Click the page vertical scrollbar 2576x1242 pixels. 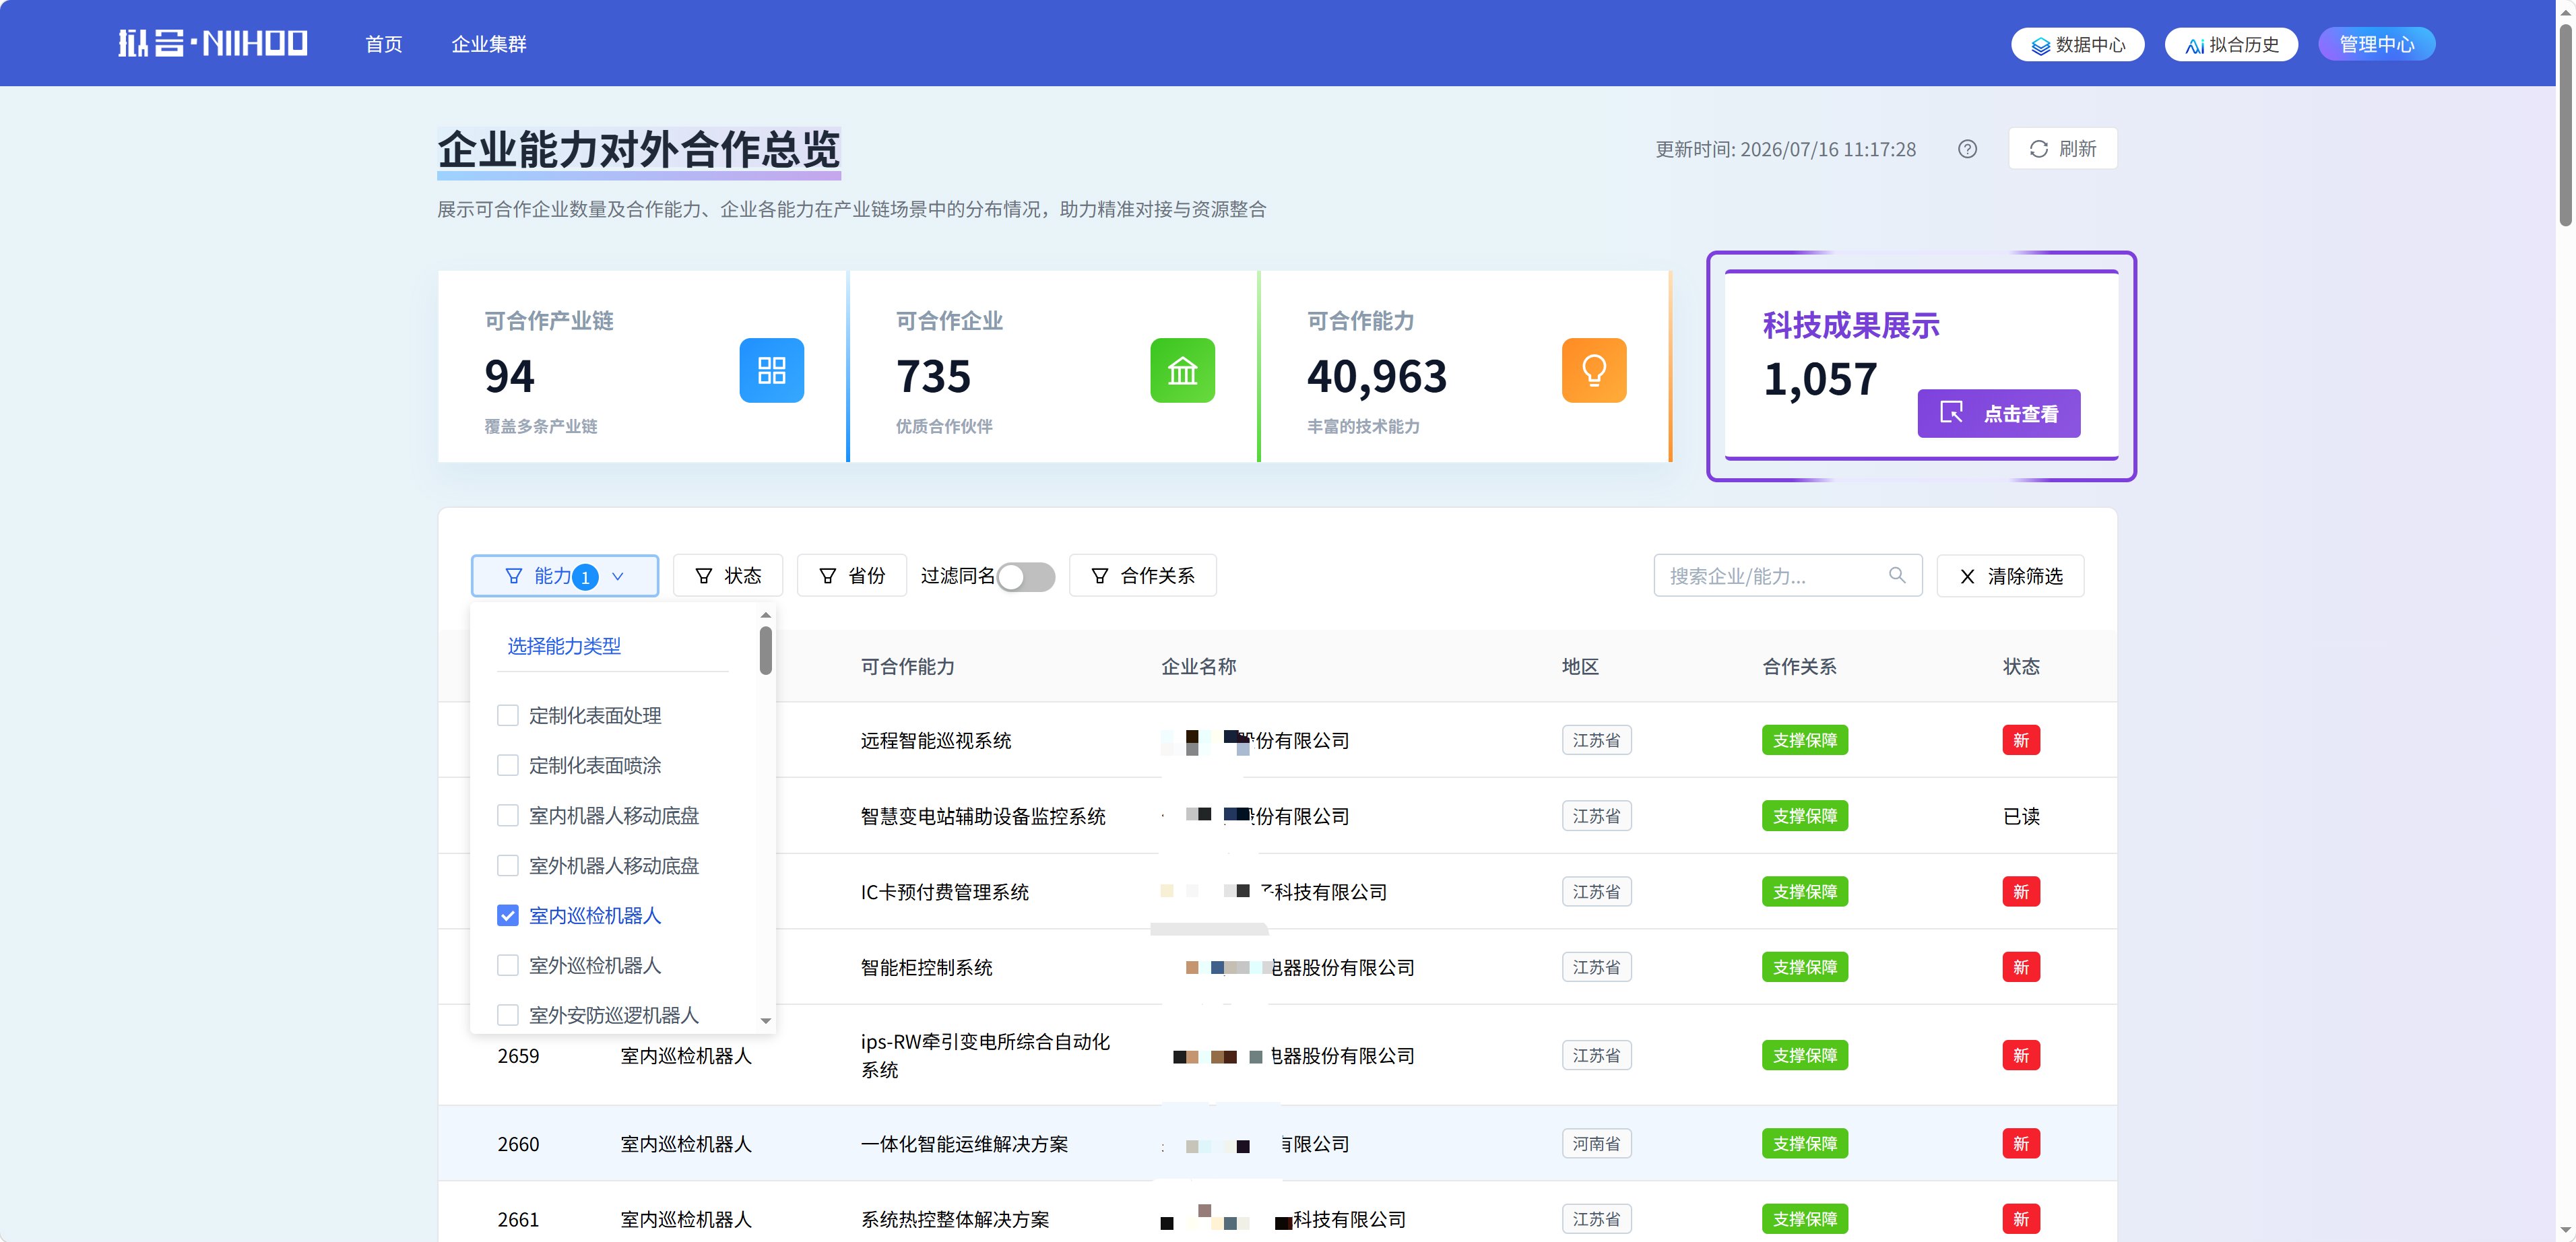2566,125
